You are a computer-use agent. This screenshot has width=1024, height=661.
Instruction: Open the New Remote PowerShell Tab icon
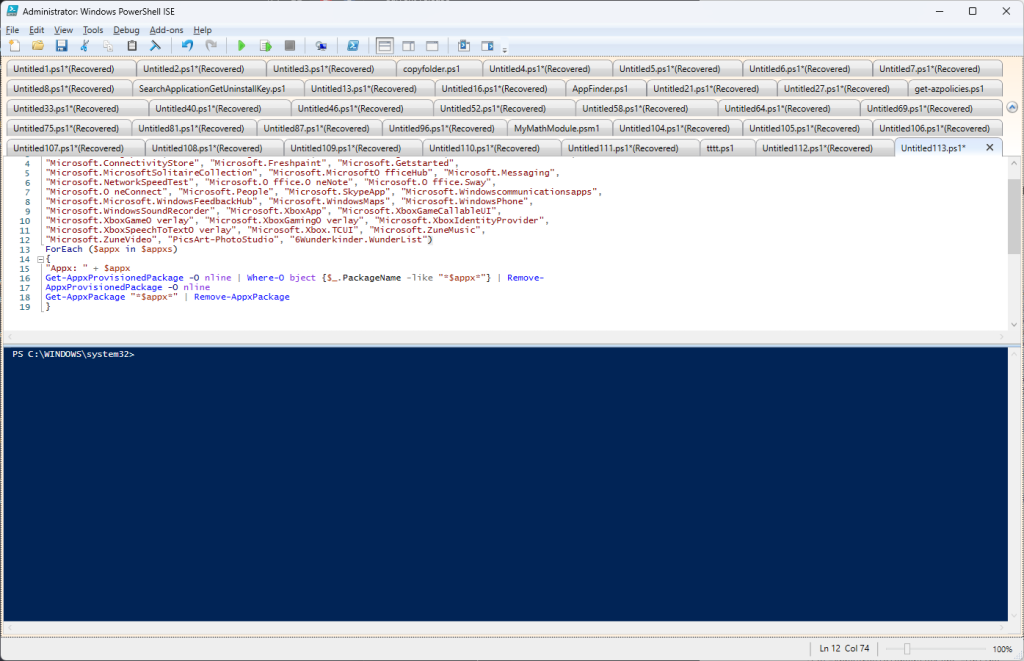[321, 46]
